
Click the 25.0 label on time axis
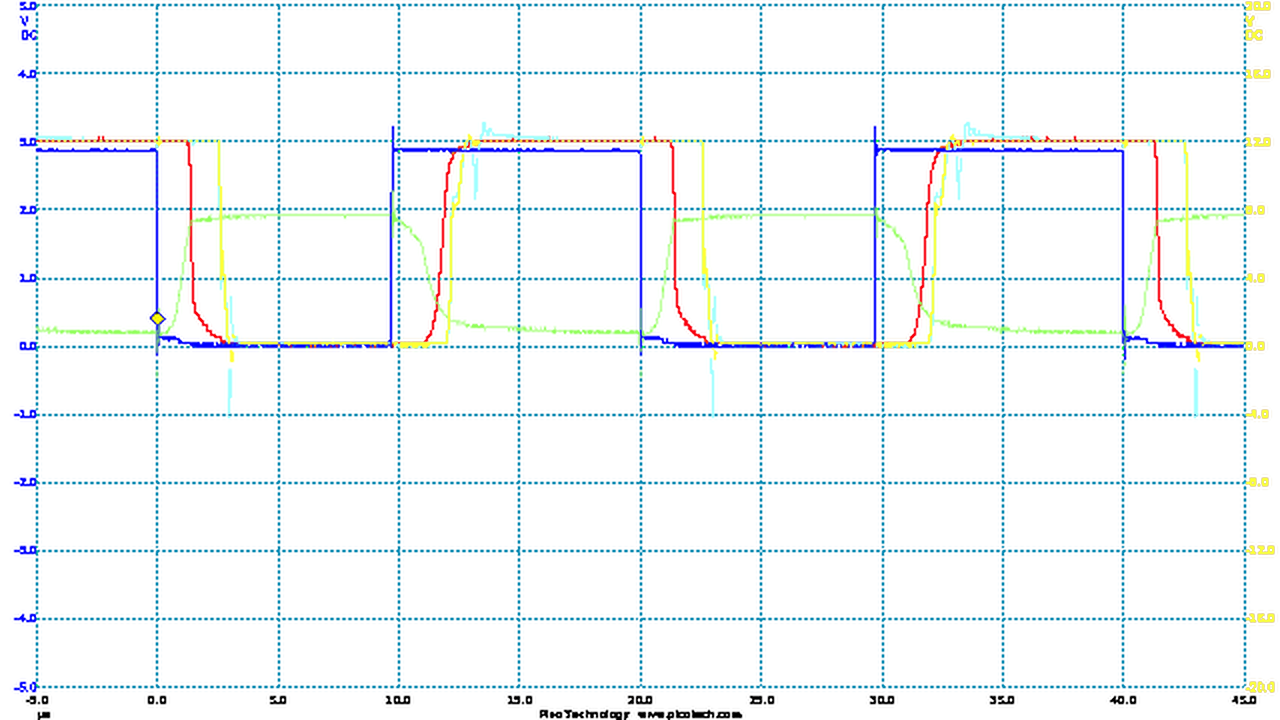coord(760,700)
